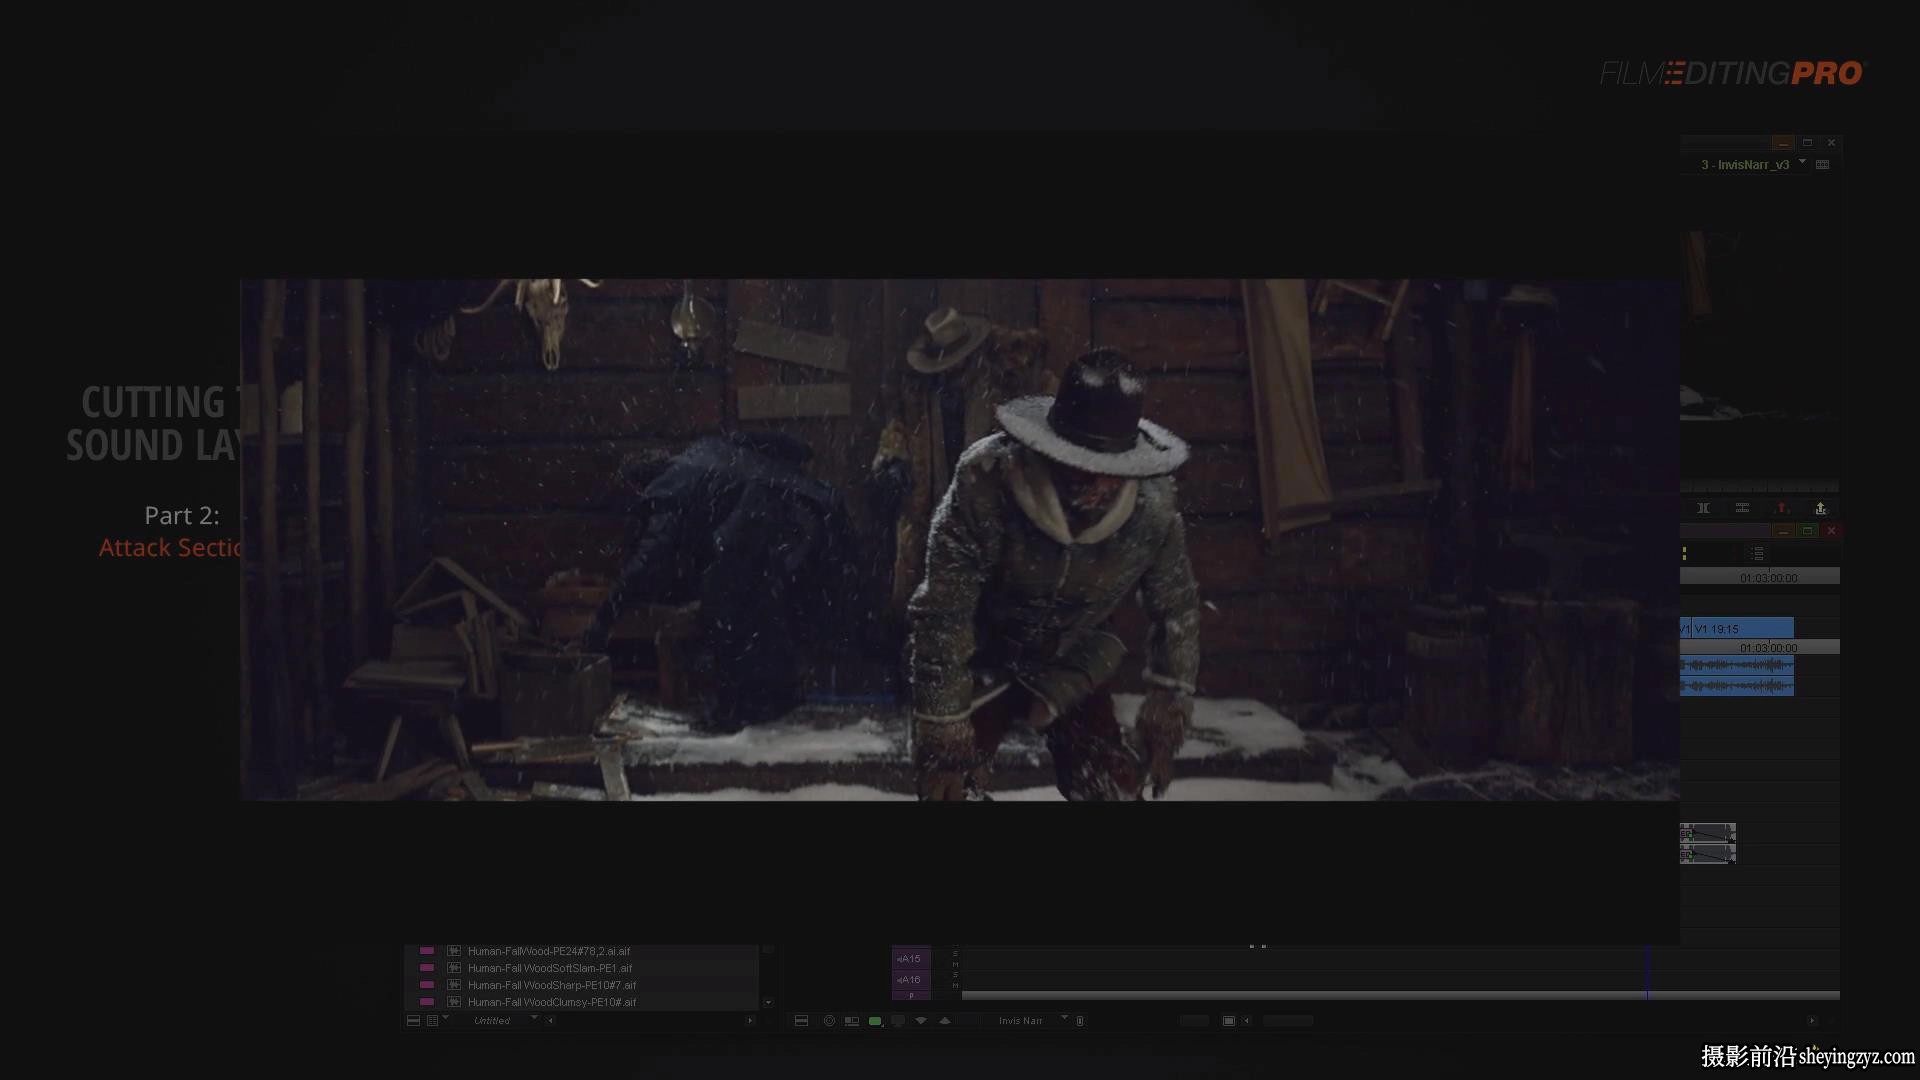1920x1080 pixels.
Task: Click the blue playhead position marker
Action: 1647,971
